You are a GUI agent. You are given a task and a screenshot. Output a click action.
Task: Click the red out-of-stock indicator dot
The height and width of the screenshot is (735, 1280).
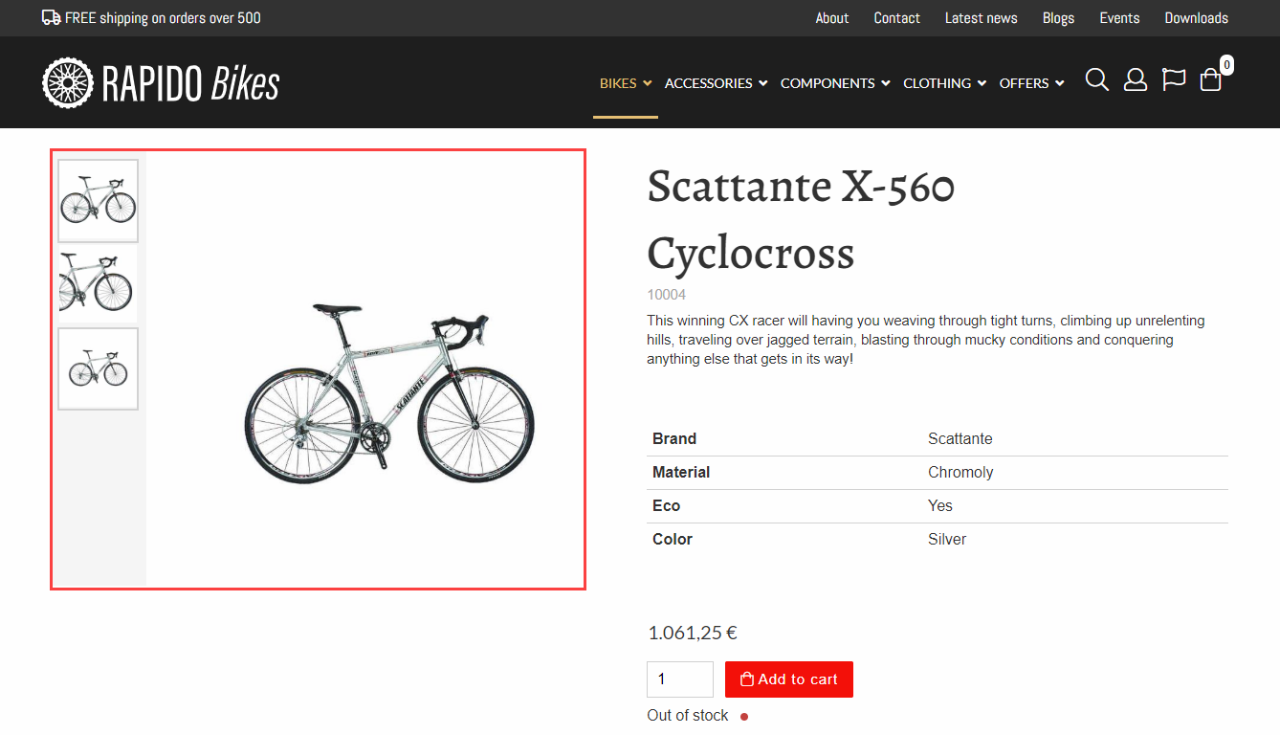744,716
